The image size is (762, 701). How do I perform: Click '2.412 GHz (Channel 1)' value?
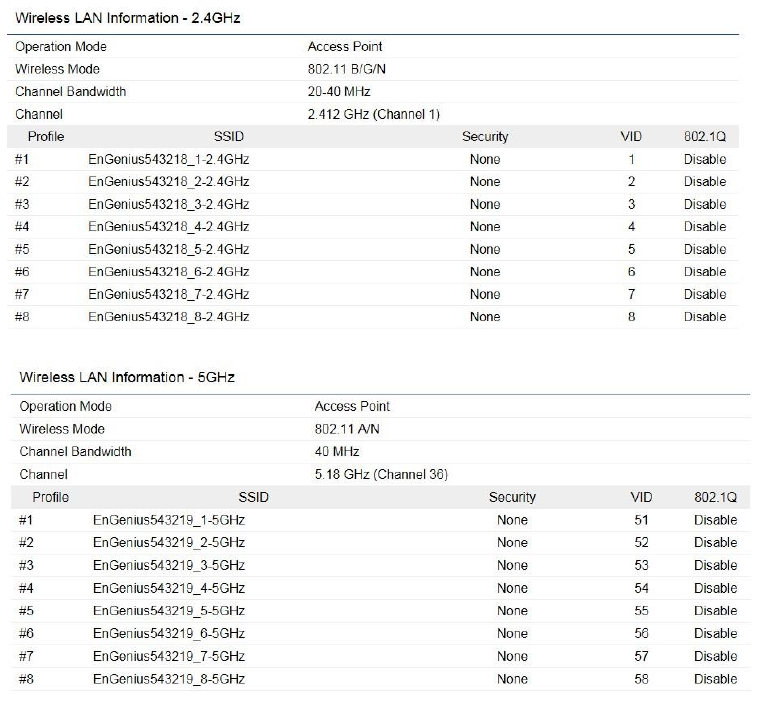pos(373,114)
